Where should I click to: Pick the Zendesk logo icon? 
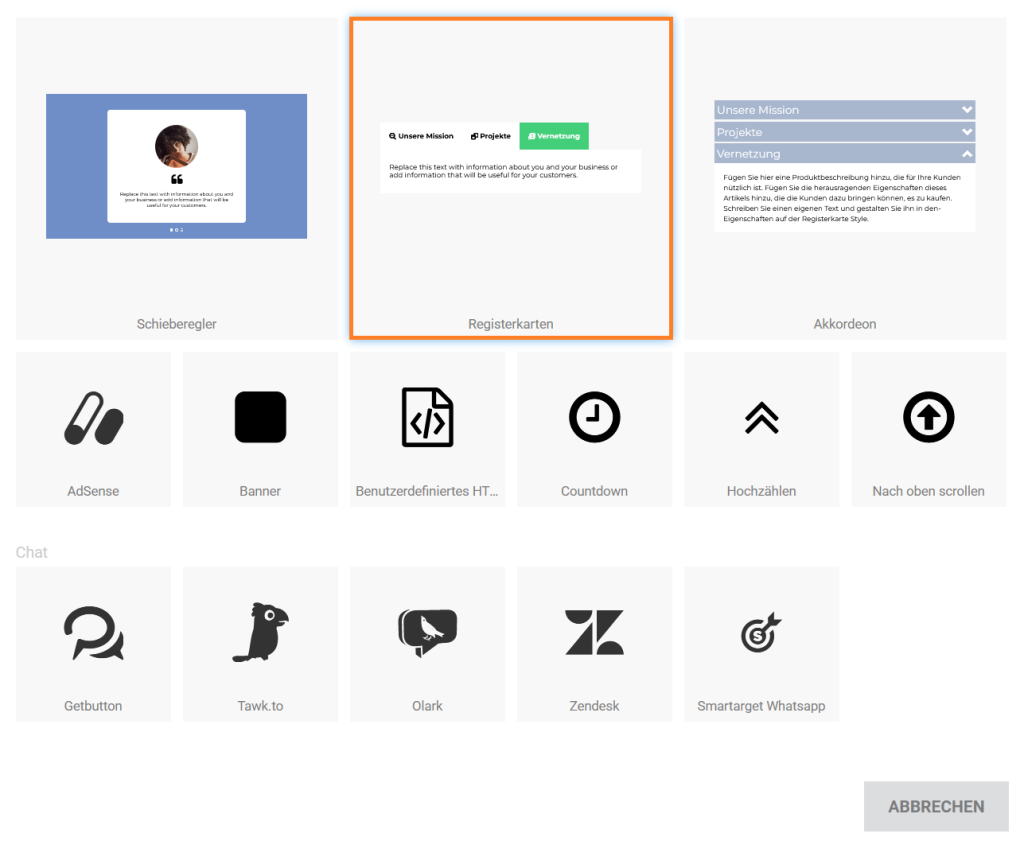[x=594, y=633]
